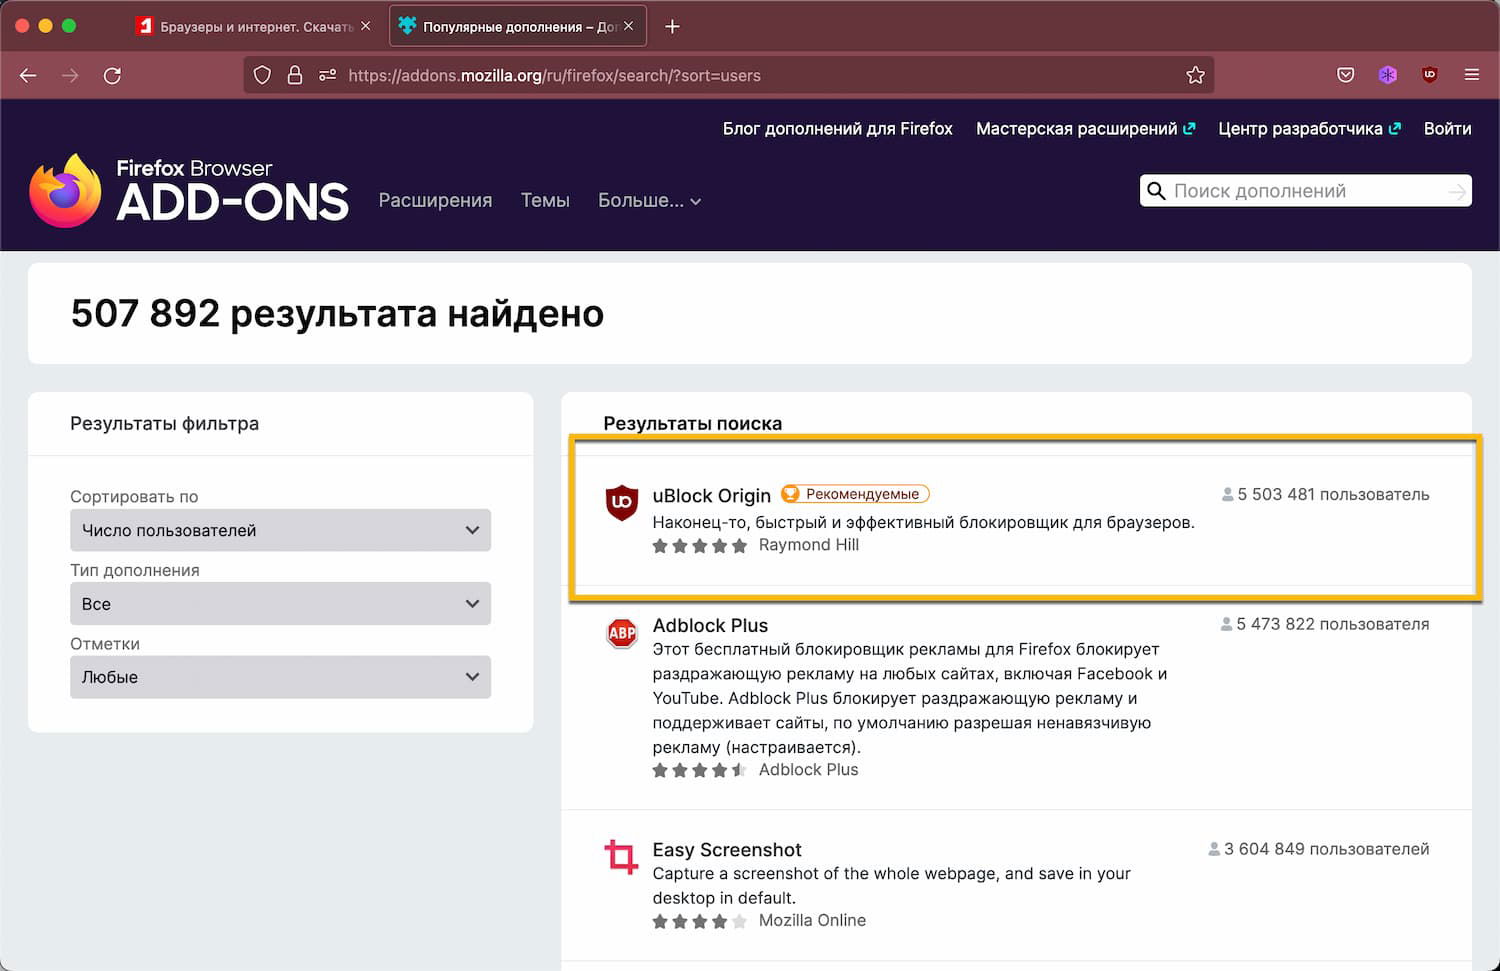Open the uBlock Origin toolbar extension icon
Image resolution: width=1500 pixels, height=971 pixels.
[x=1430, y=75]
